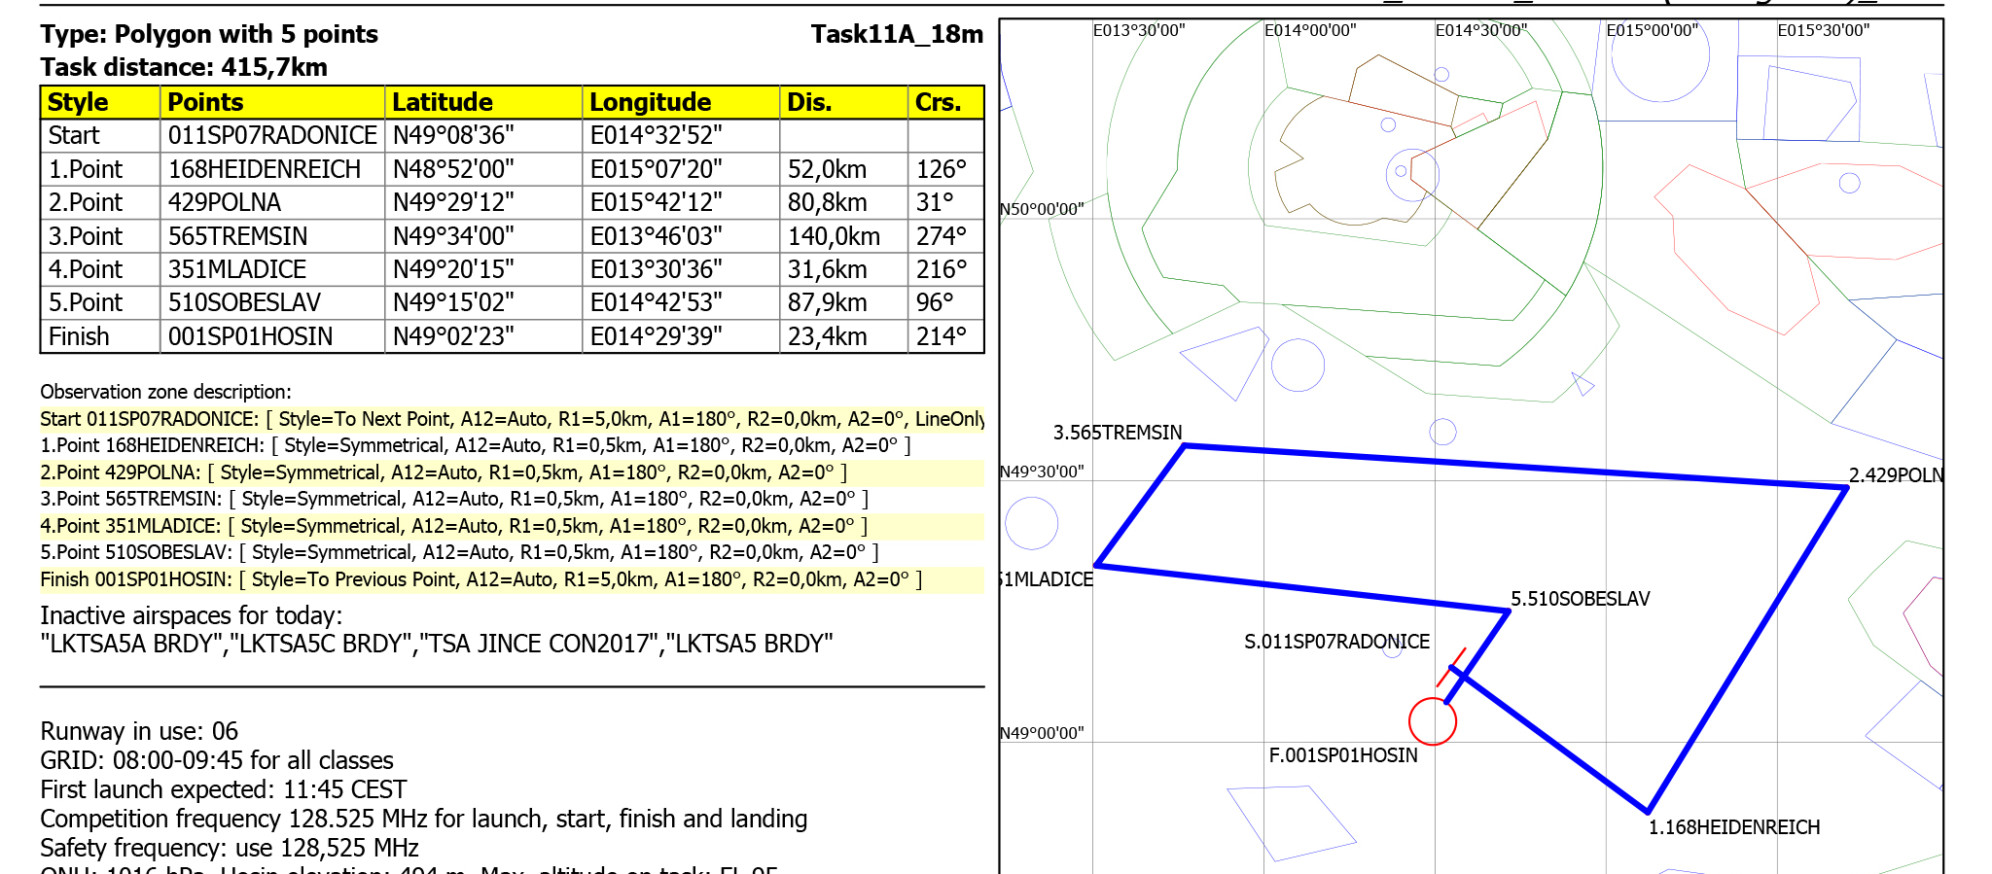Click the red finish circle on the map

point(1432,721)
